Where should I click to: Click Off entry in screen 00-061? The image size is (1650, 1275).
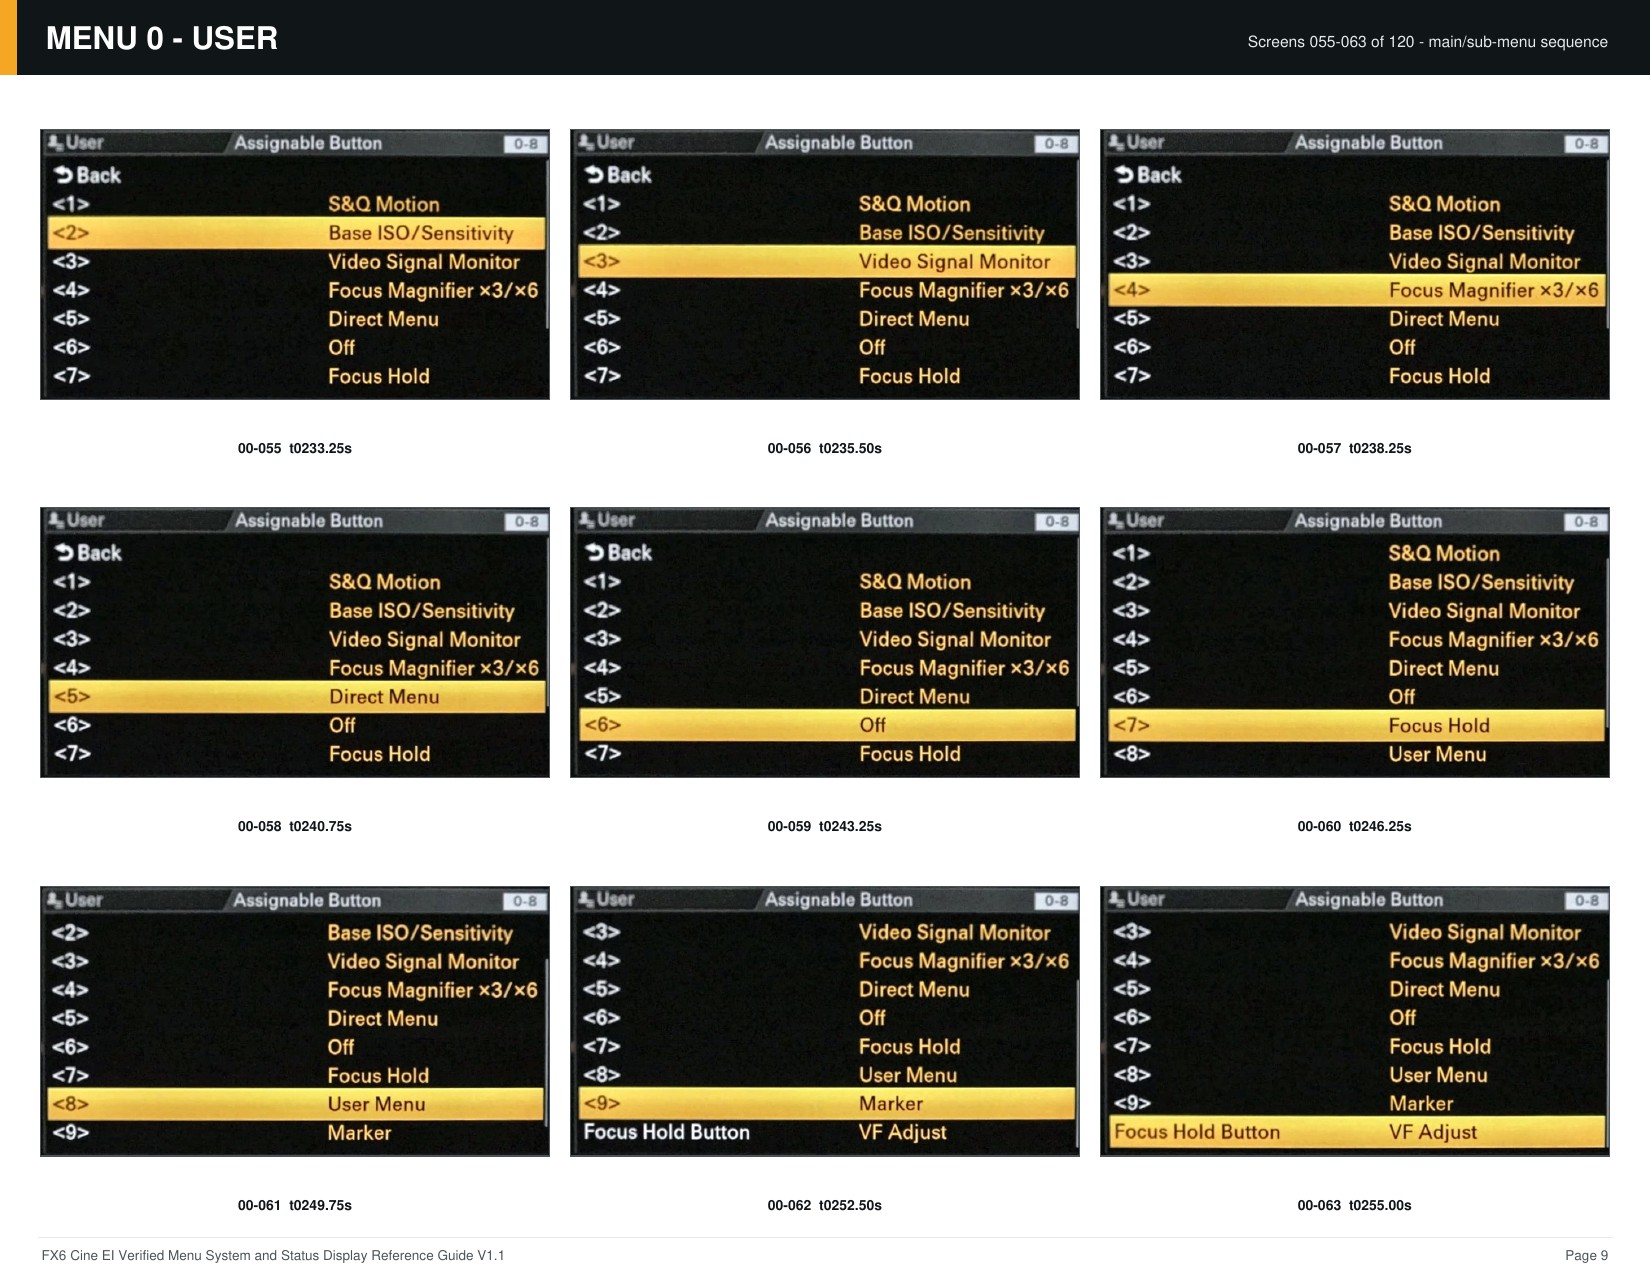(341, 1047)
